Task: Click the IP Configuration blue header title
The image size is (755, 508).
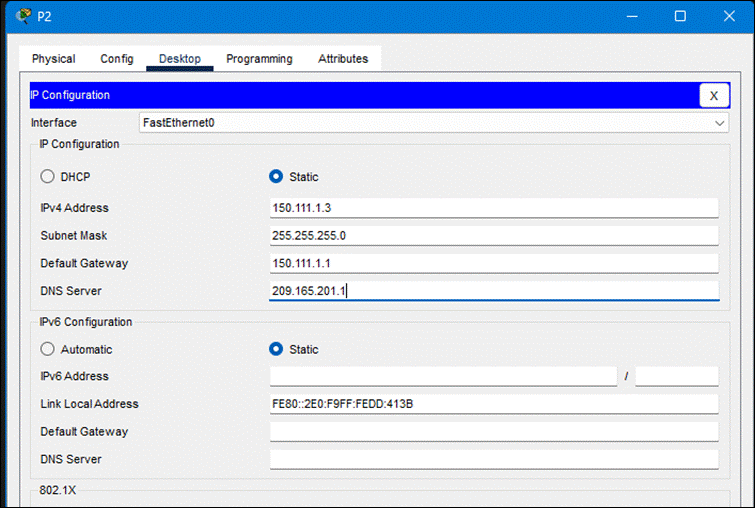Action: click(70, 95)
